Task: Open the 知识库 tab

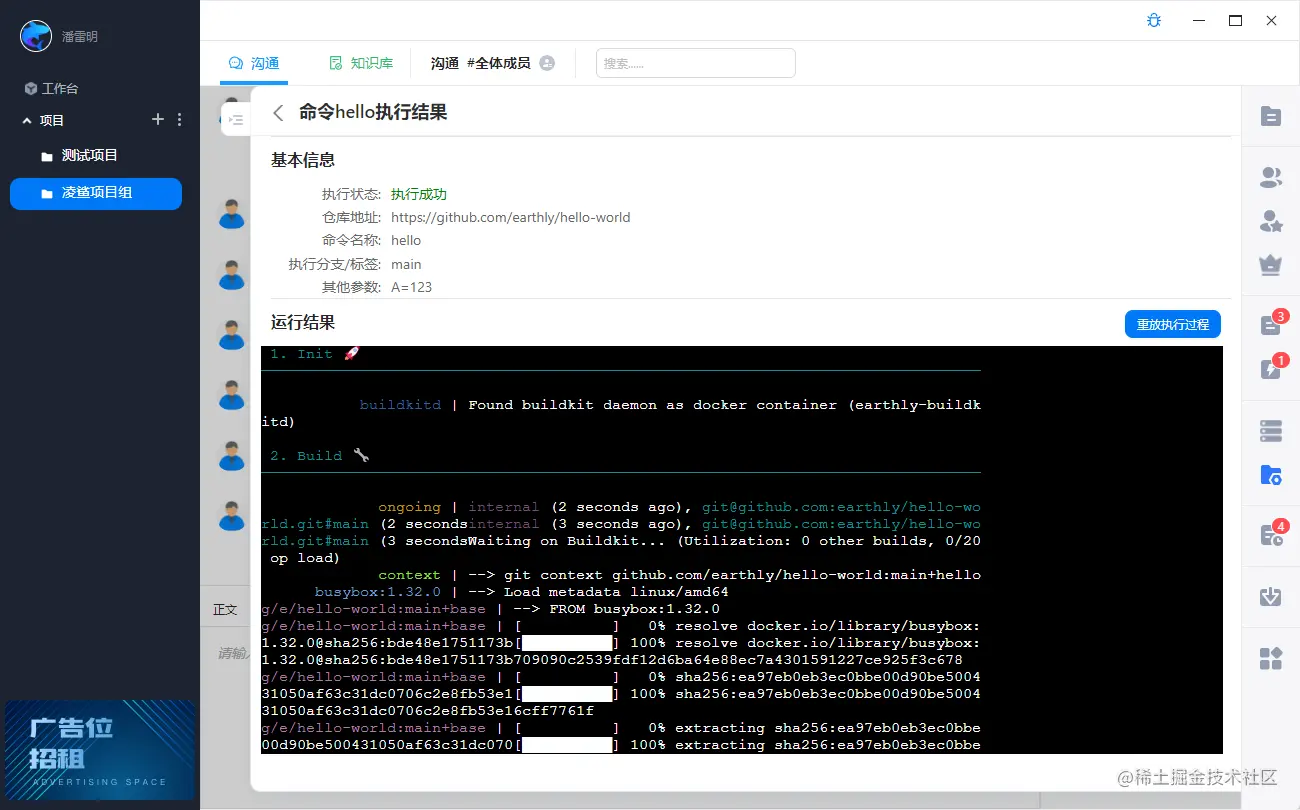Action: [361, 63]
